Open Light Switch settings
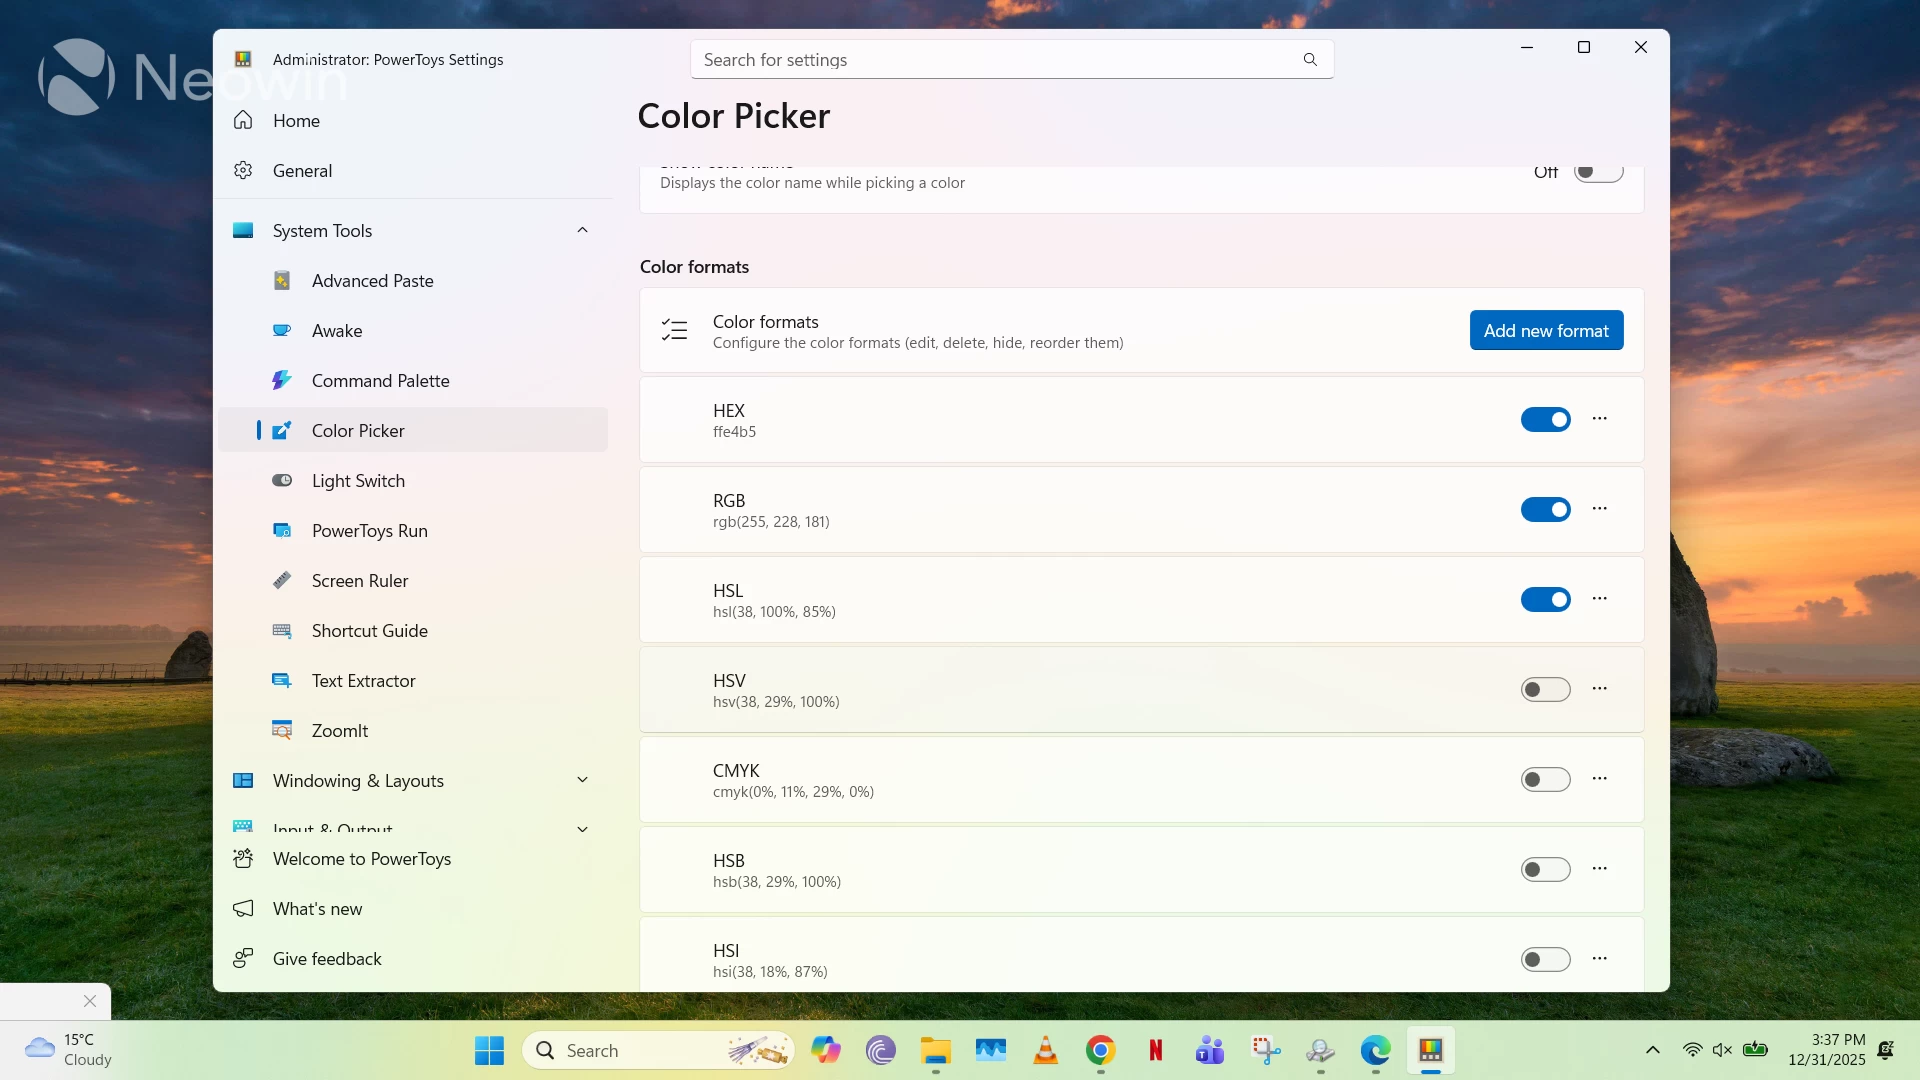1920x1080 pixels. point(412,481)
